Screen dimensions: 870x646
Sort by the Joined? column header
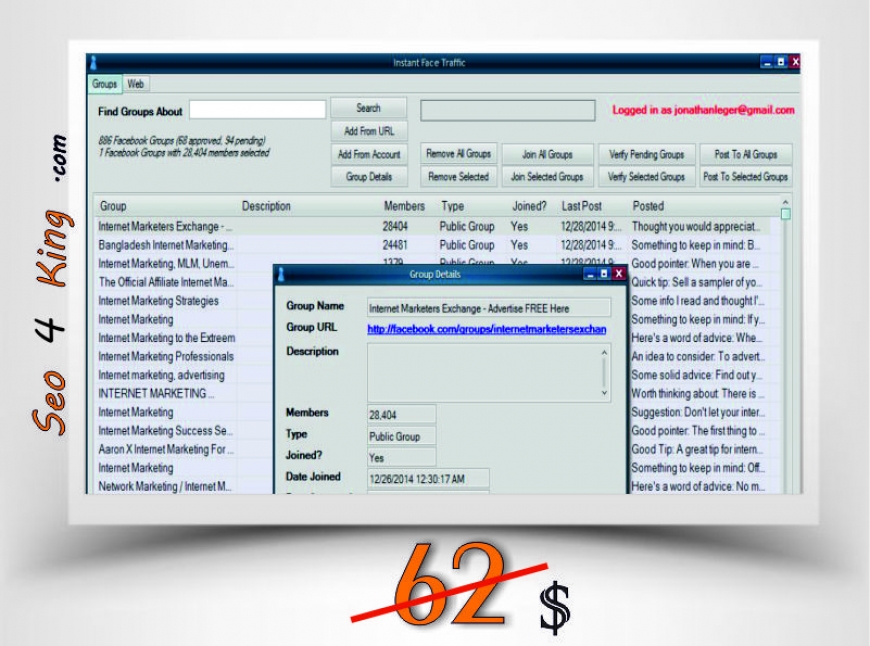pyautogui.click(x=529, y=206)
